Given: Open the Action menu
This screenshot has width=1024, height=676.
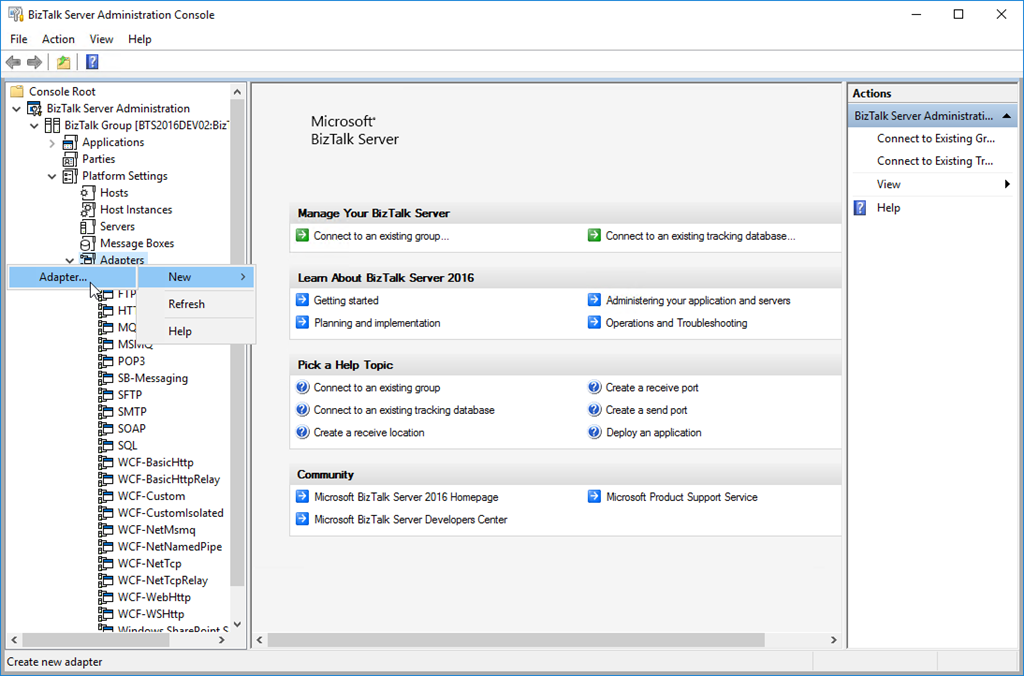Looking at the screenshot, I should point(58,39).
